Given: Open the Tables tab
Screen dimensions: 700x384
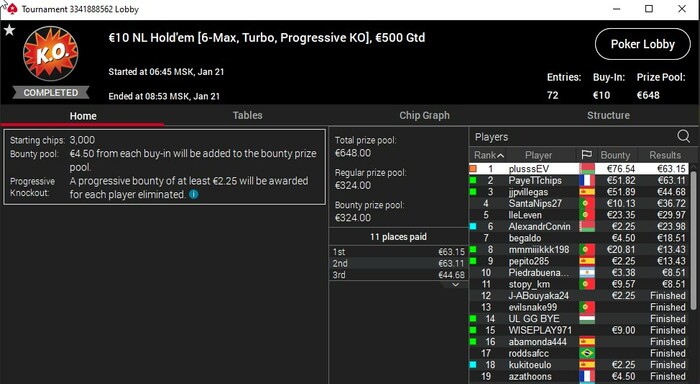Looking at the screenshot, I should point(247,115).
